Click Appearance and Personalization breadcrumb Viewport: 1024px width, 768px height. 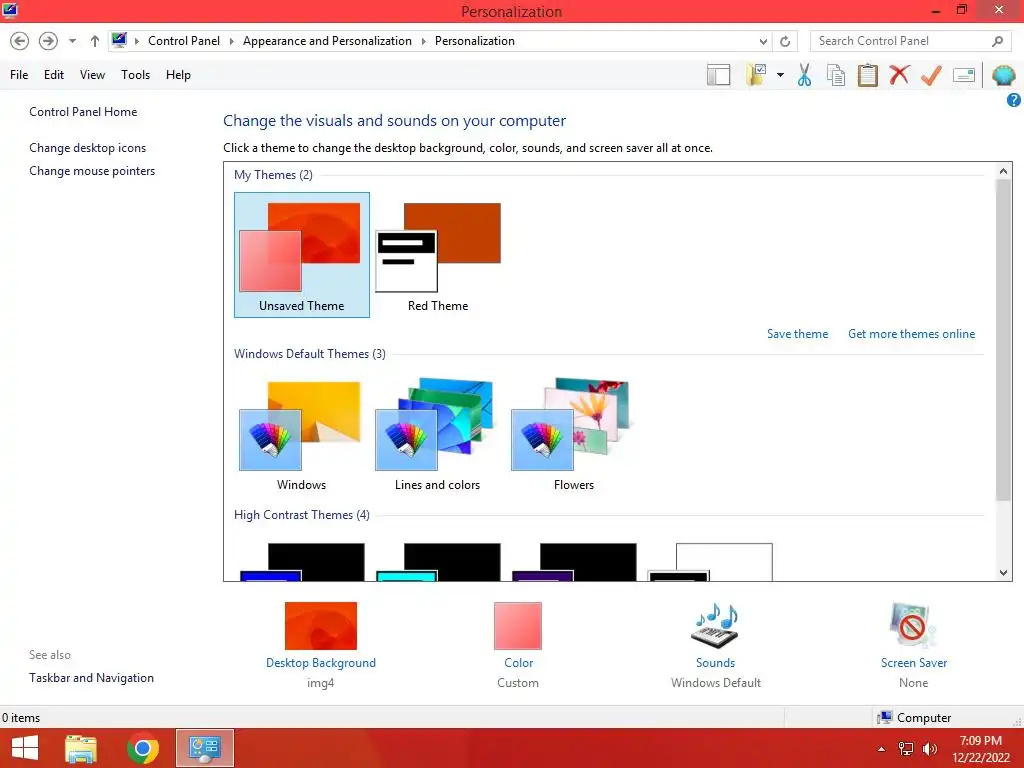point(327,41)
